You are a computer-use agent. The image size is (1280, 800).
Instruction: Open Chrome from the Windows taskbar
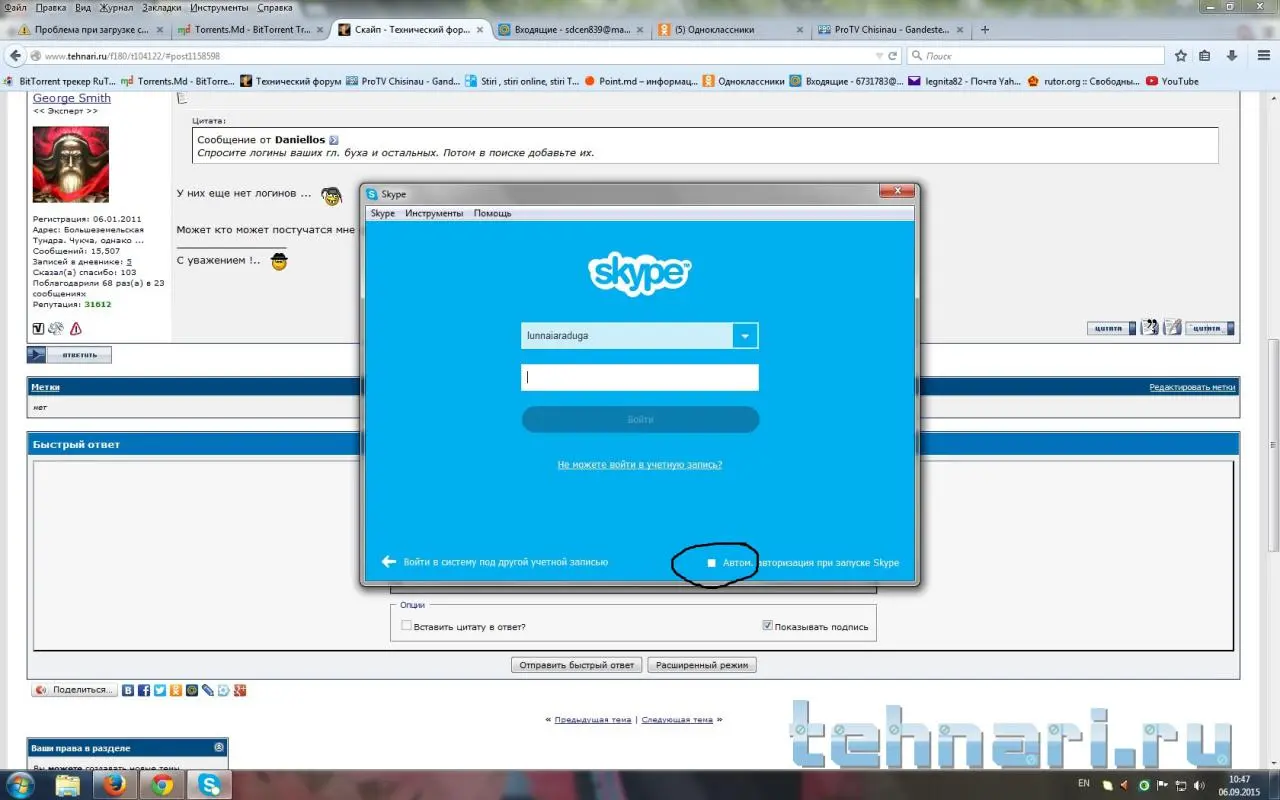tap(162, 785)
